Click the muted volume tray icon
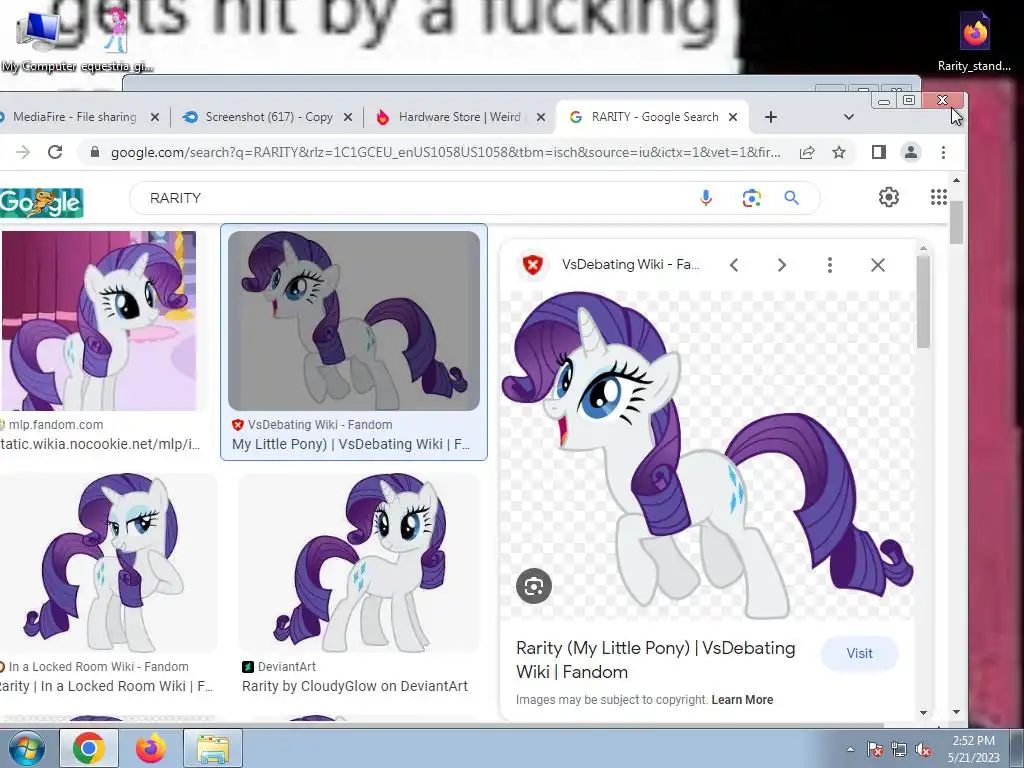 tap(923, 750)
